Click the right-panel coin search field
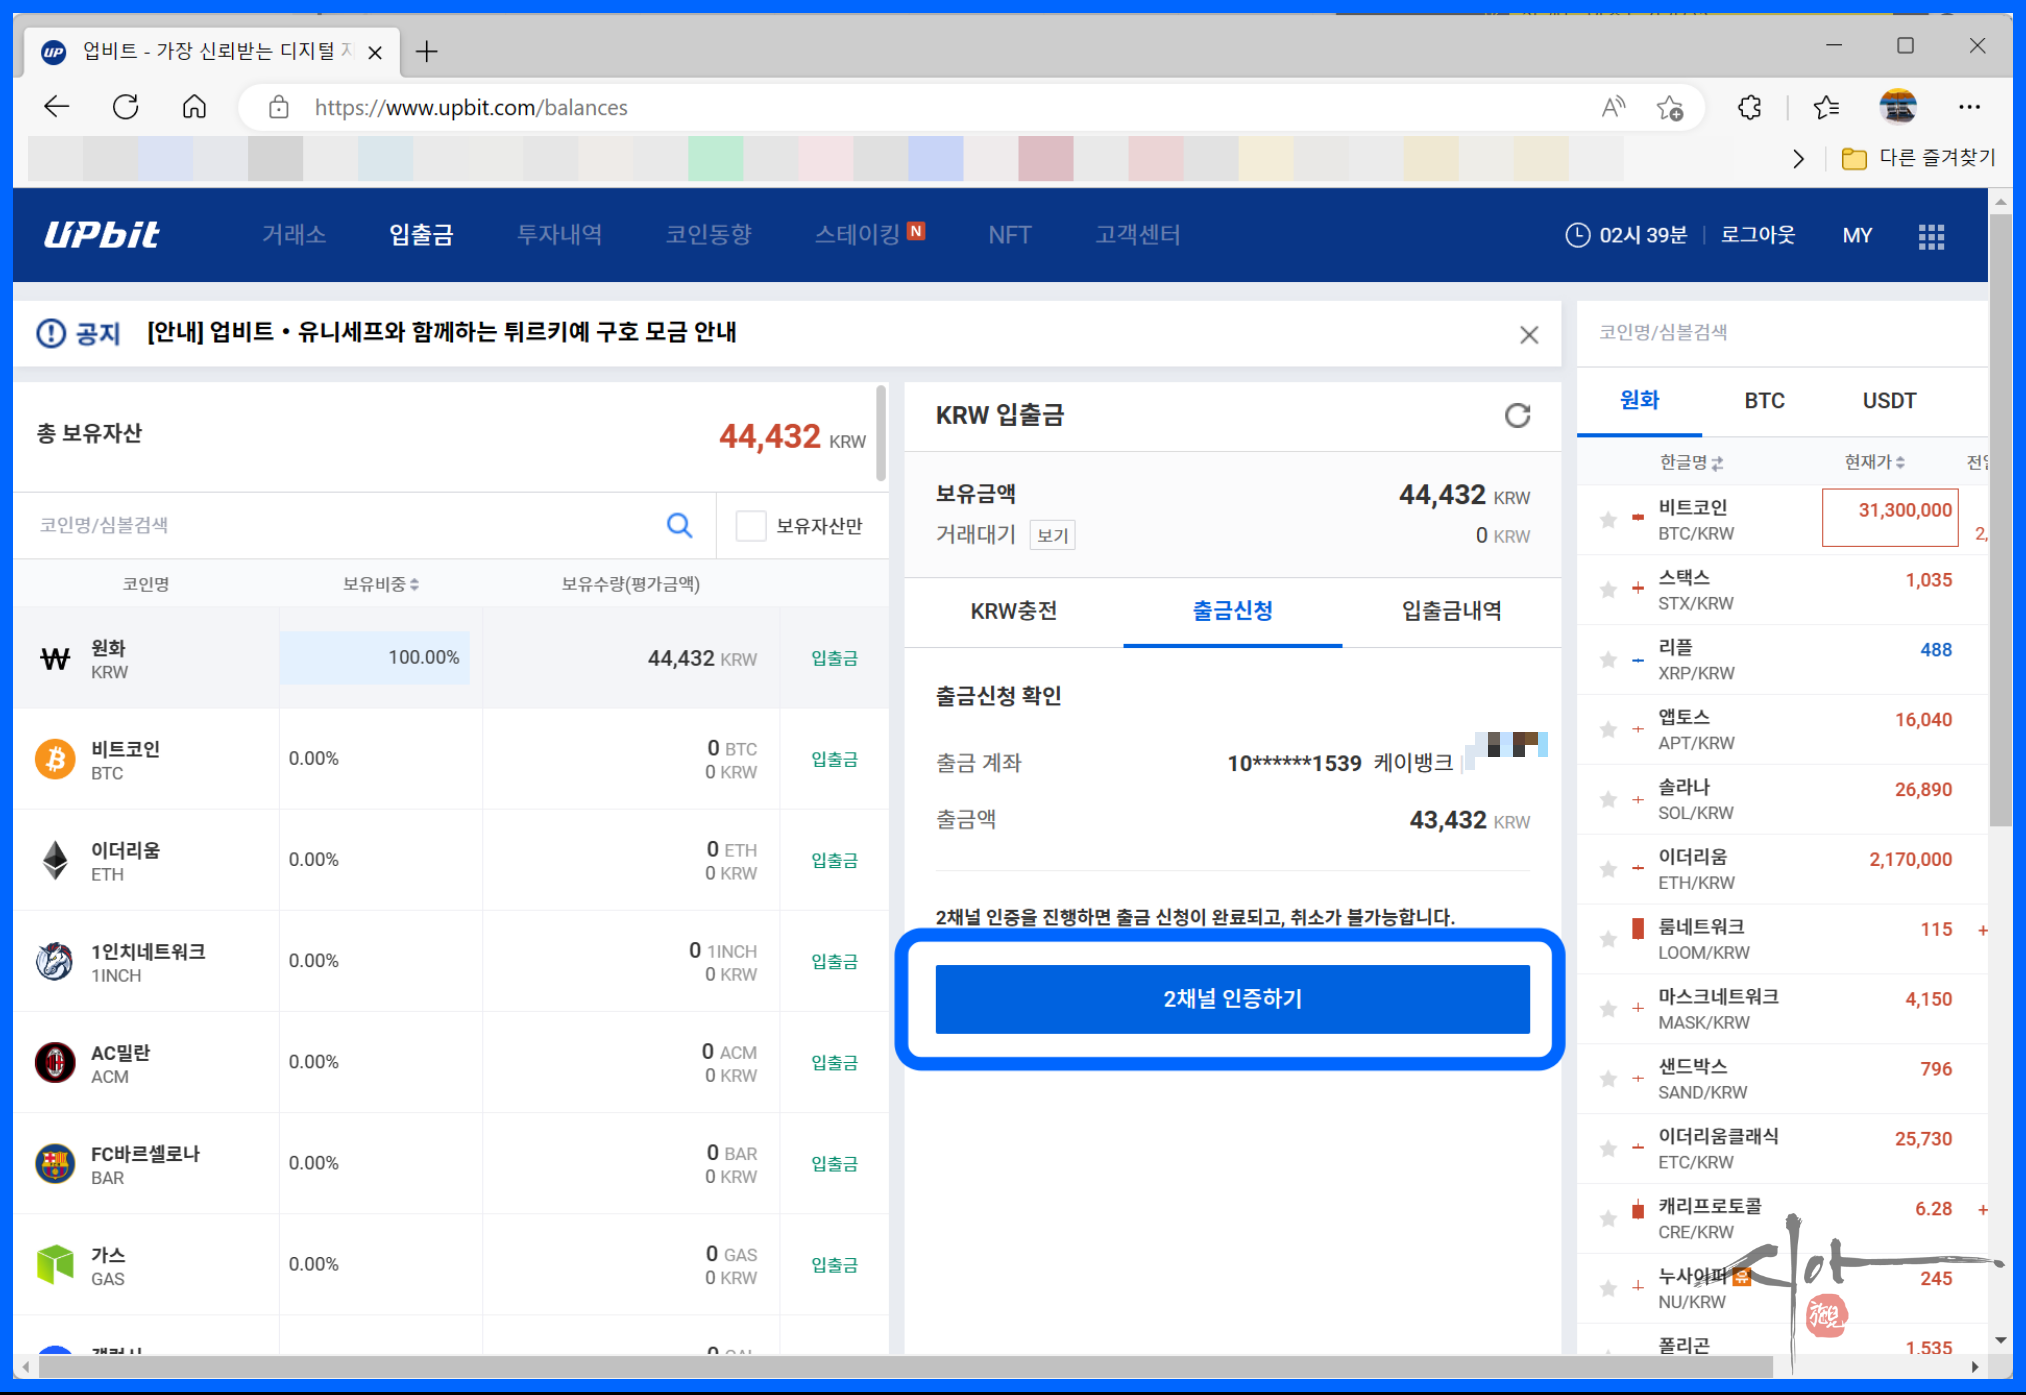Image resolution: width=2026 pixels, height=1395 pixels. click(x=1760, y=332)
